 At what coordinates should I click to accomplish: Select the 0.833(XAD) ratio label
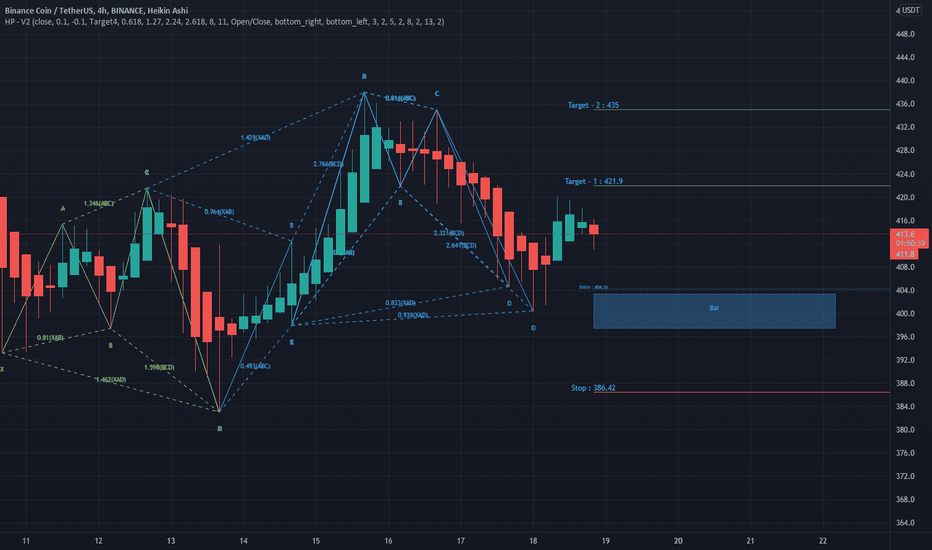click(400, 303)
